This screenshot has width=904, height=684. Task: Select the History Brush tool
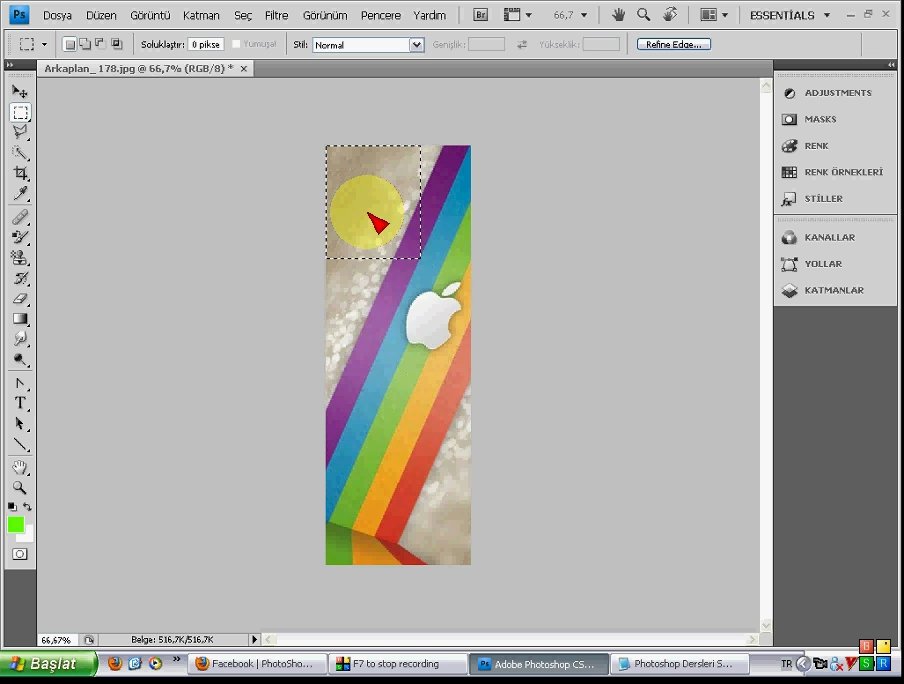point(20,278)
